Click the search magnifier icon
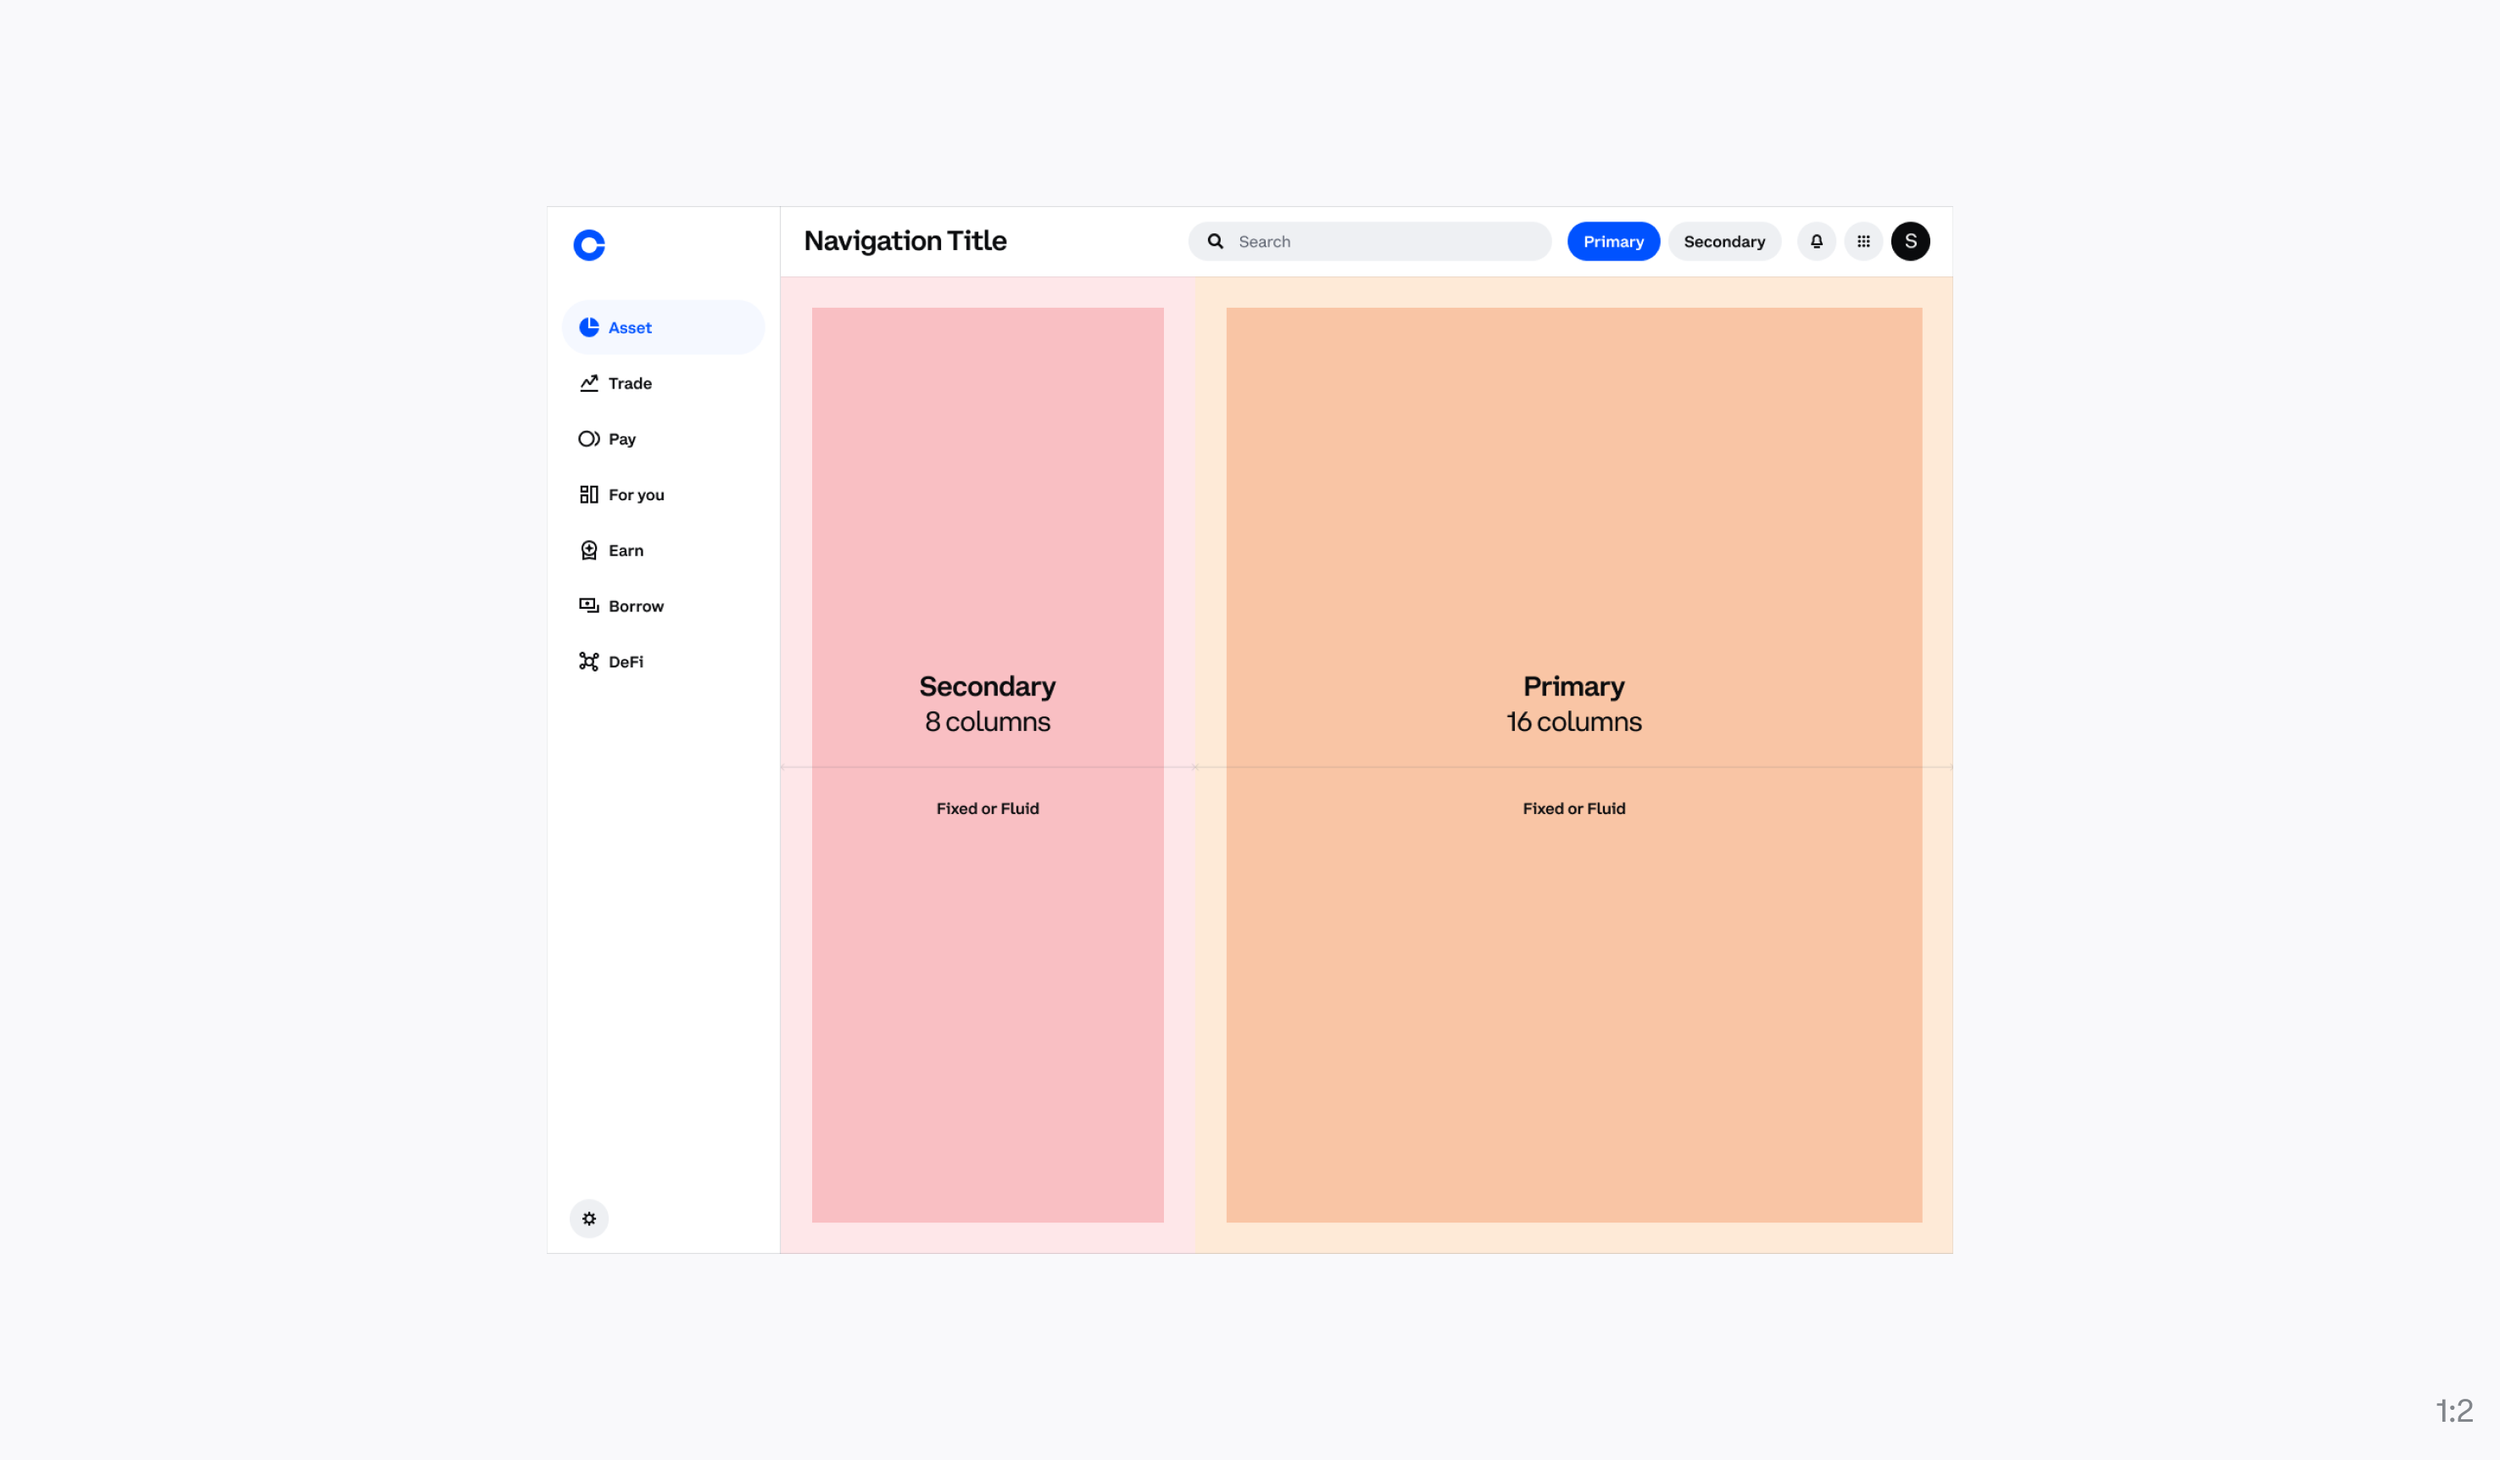 tap(1215, 241)
